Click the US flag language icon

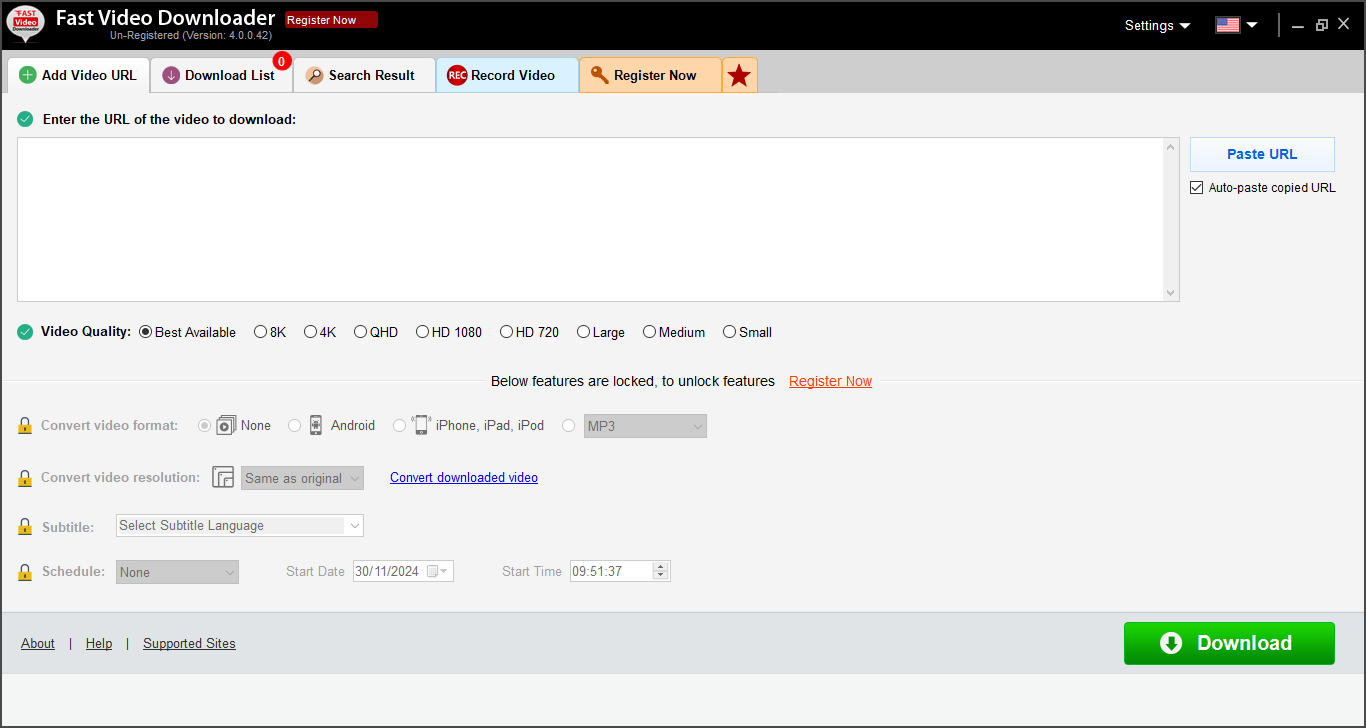click(1228, 25)
